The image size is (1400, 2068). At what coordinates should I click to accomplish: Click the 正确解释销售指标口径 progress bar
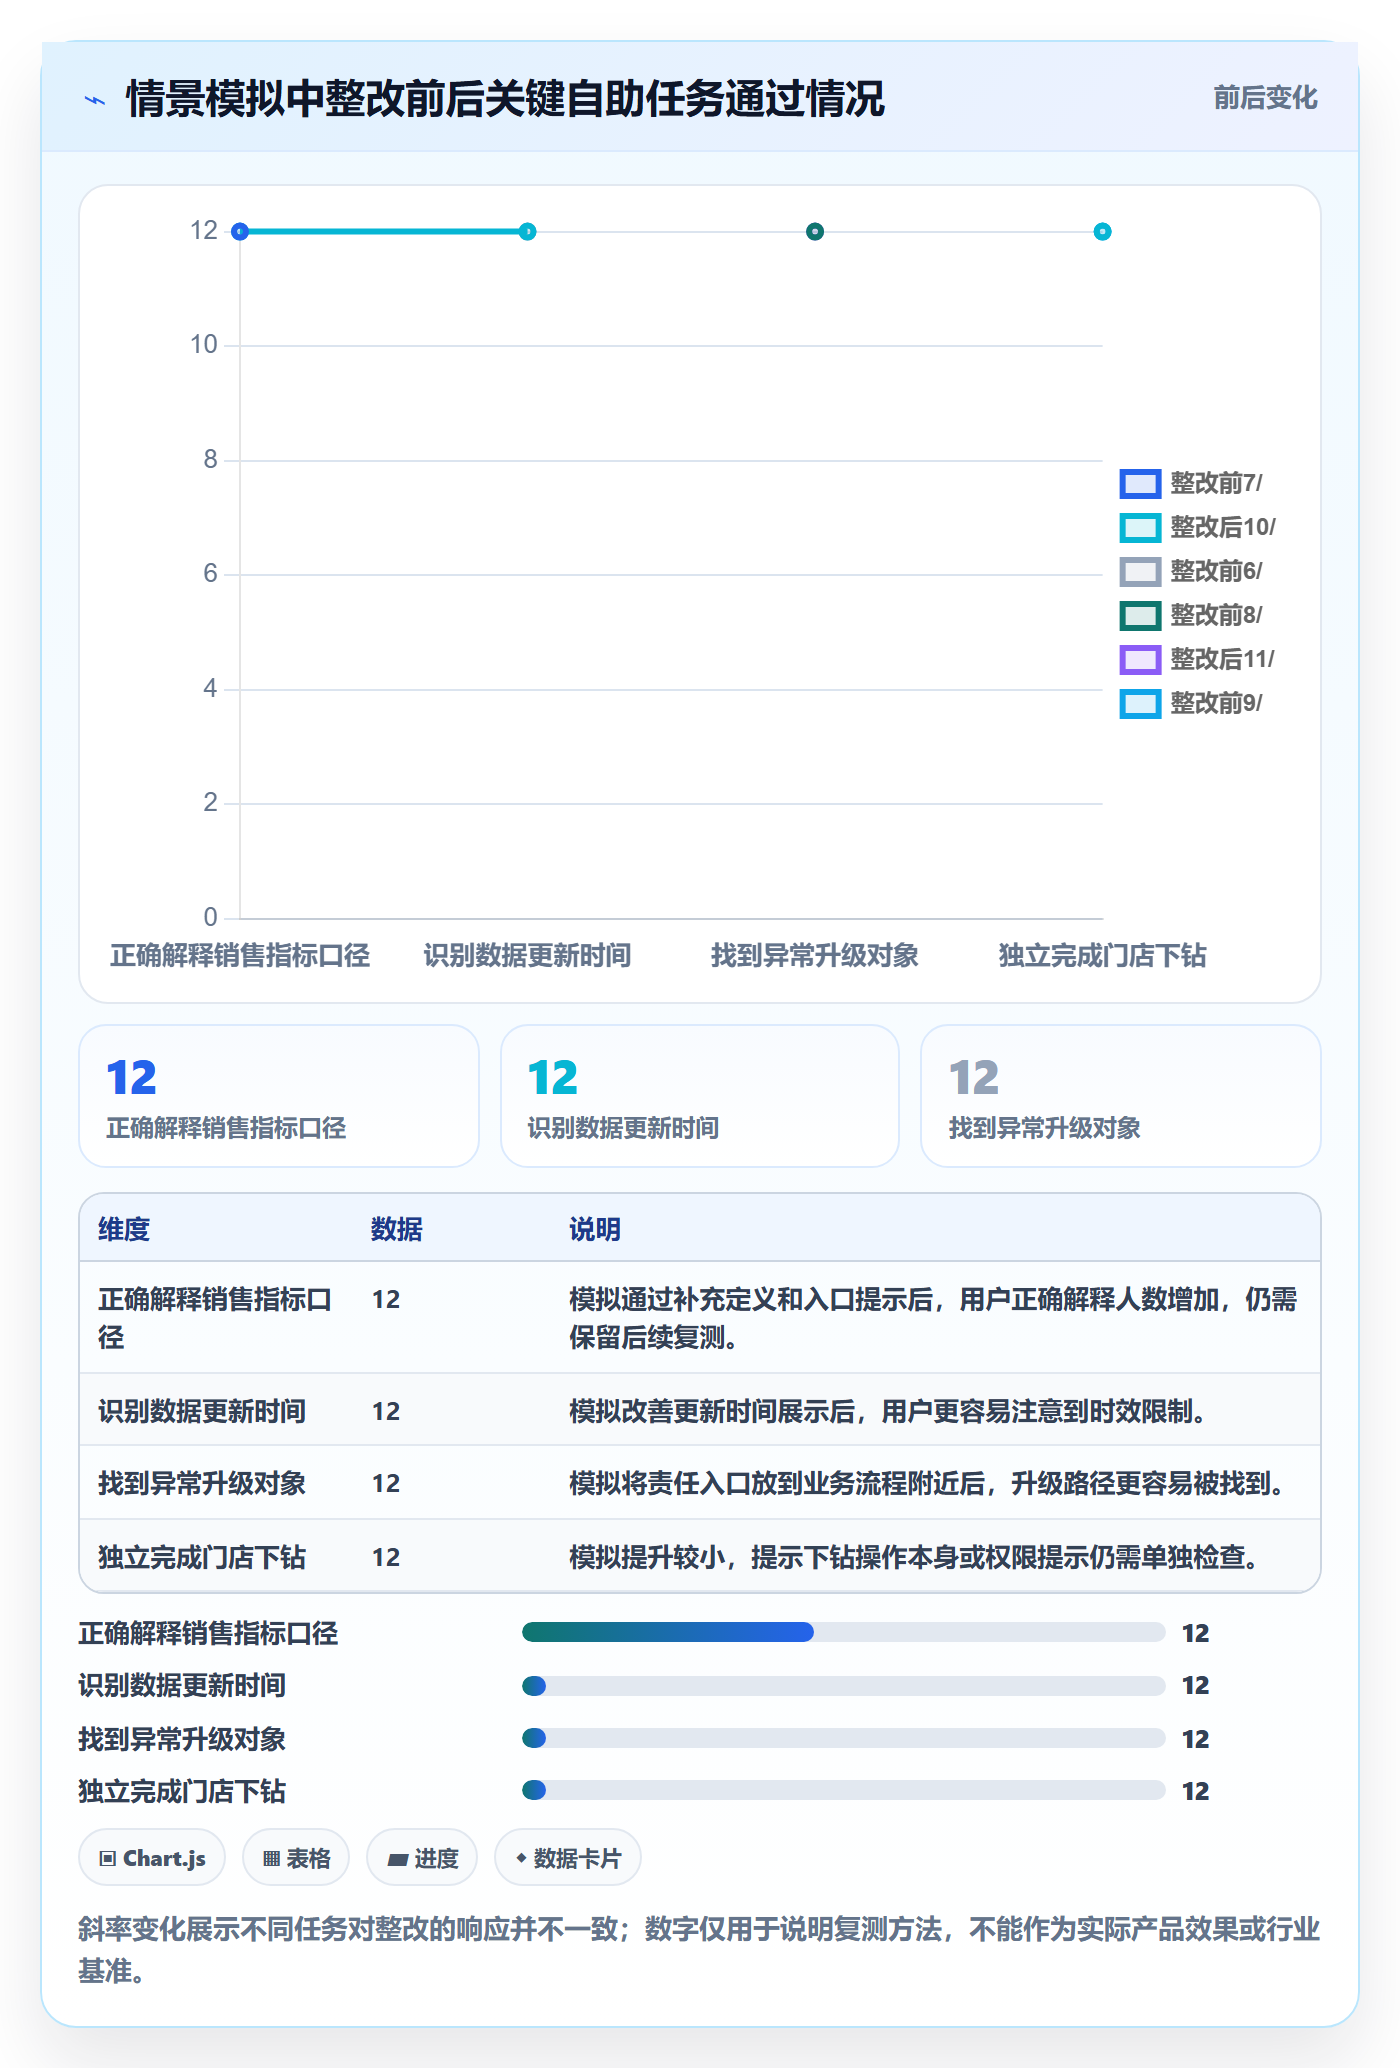coord(844,1632)
